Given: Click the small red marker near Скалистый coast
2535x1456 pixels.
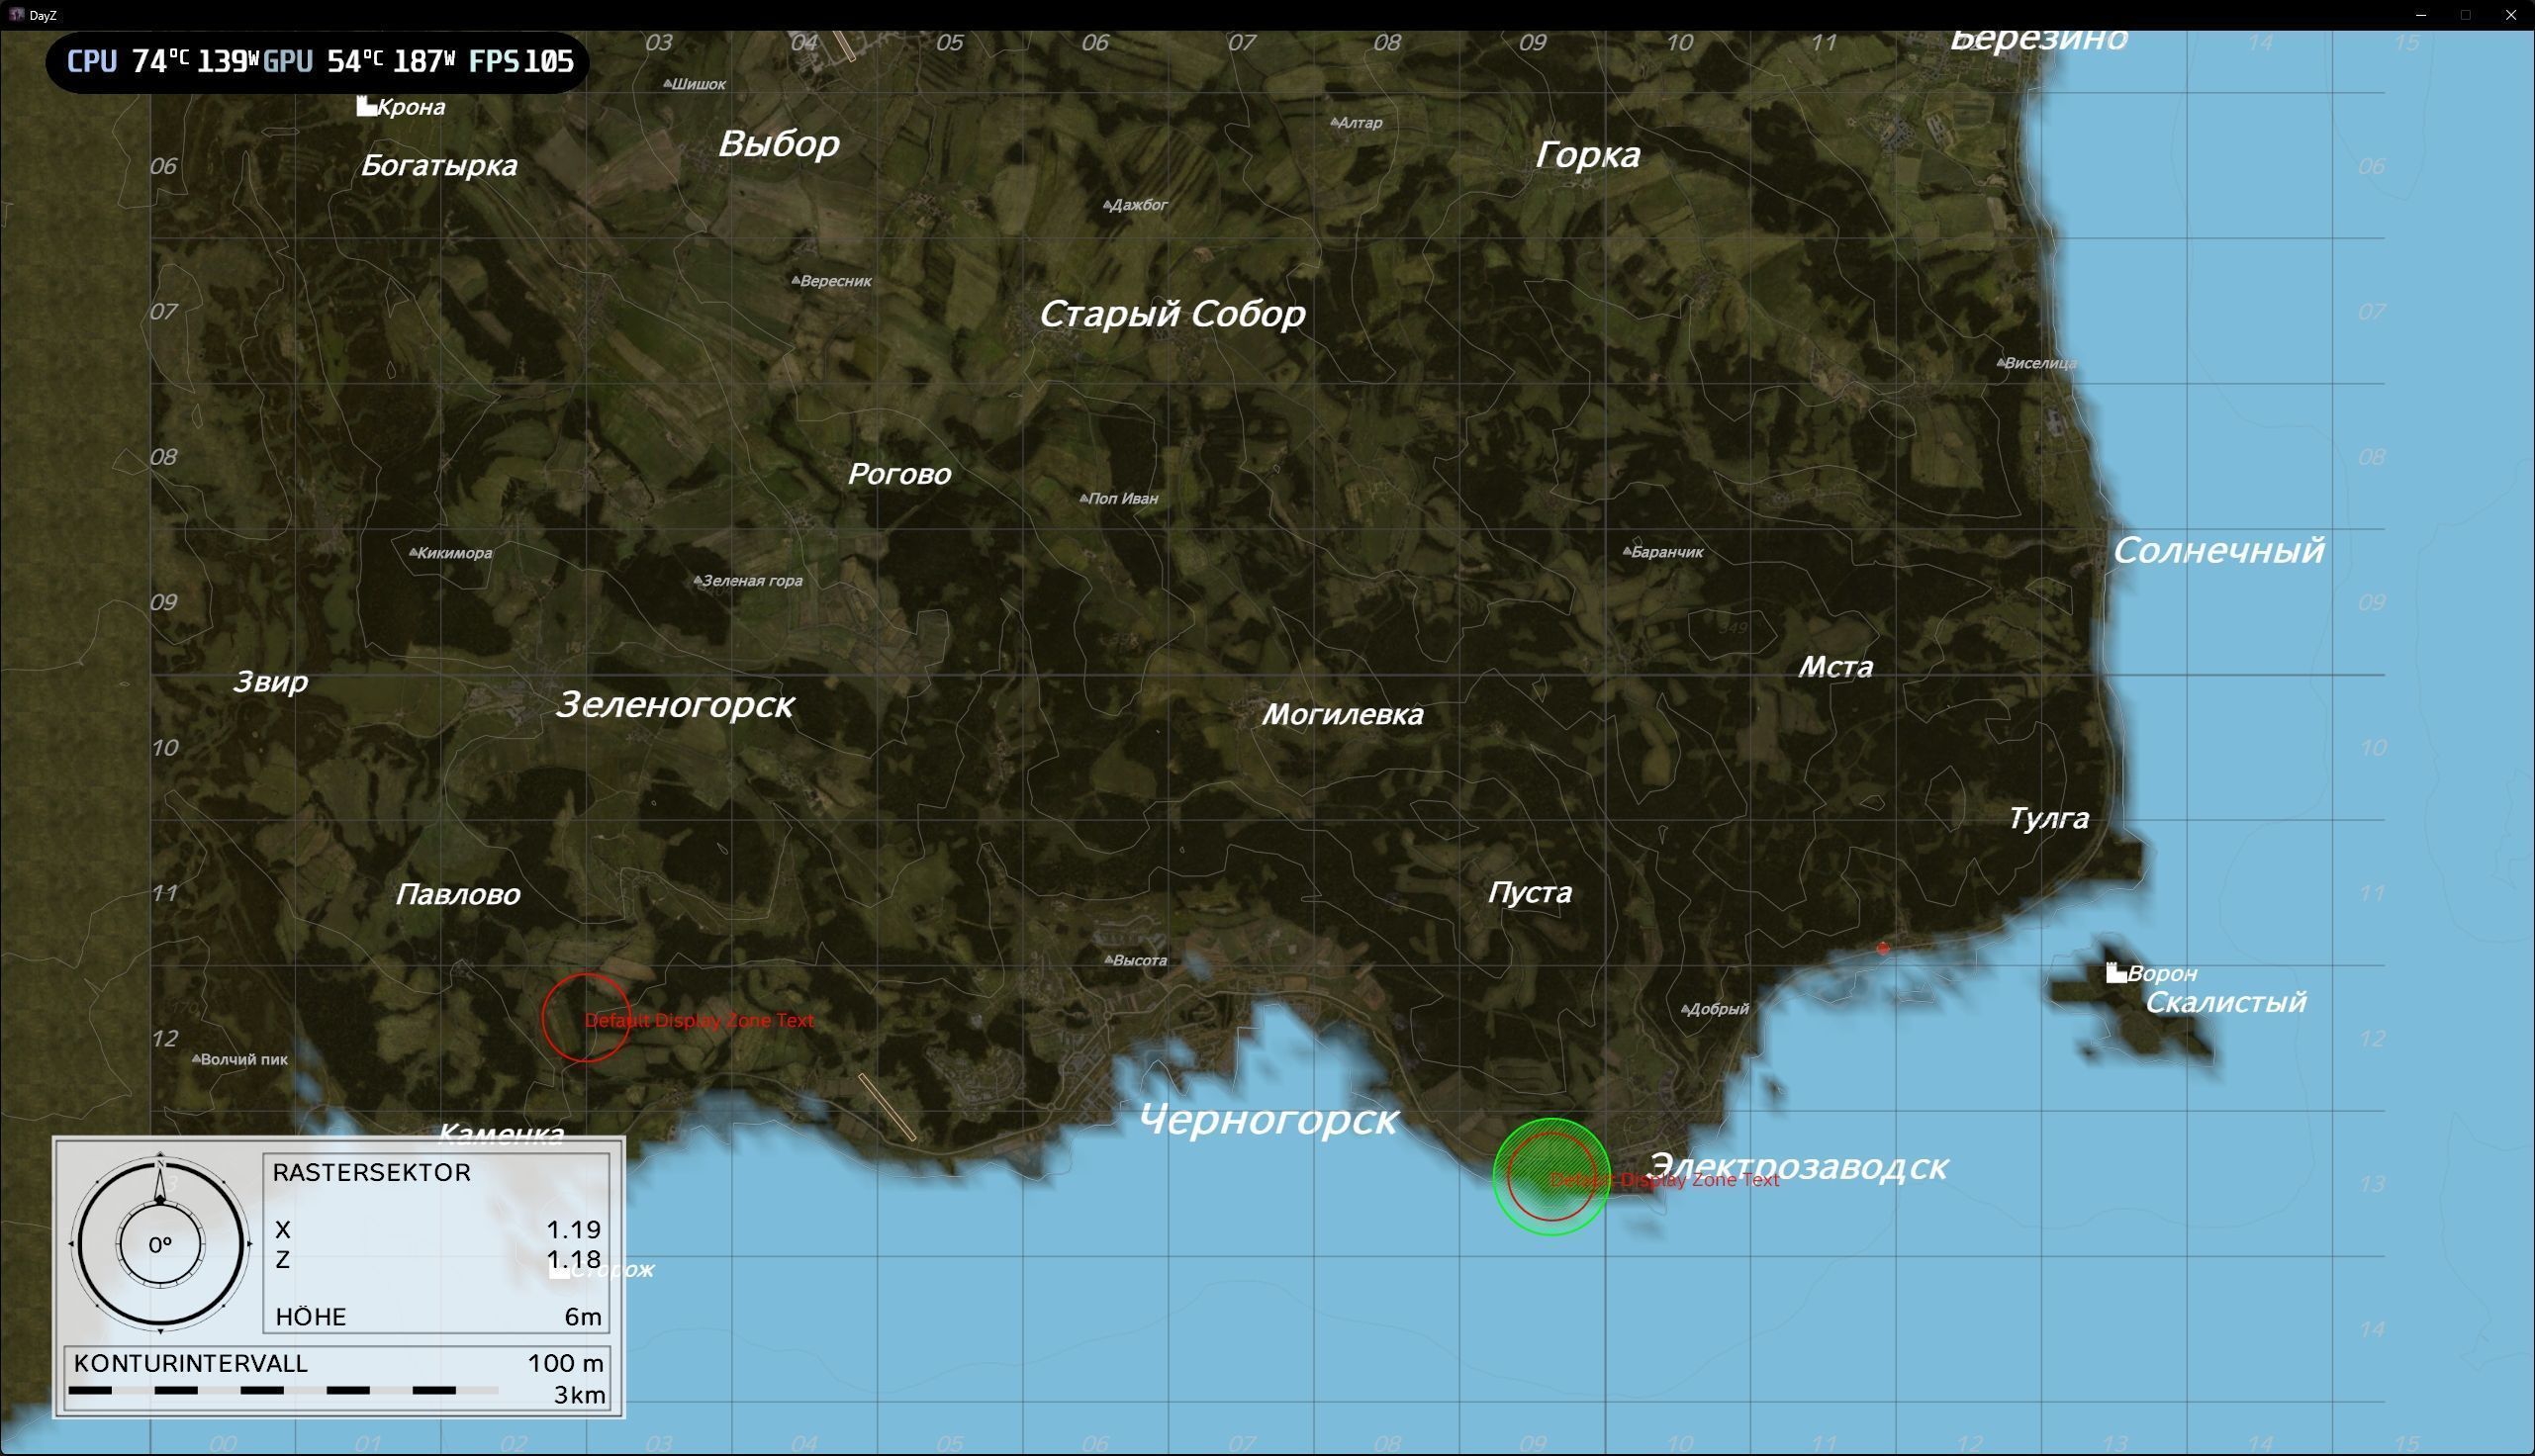Looking at the screenshot, I should pos(1883,948).
